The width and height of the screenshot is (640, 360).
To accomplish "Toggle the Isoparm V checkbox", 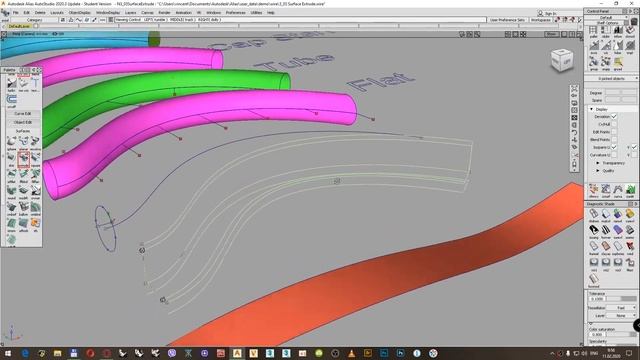I will [x=634, y=147].
